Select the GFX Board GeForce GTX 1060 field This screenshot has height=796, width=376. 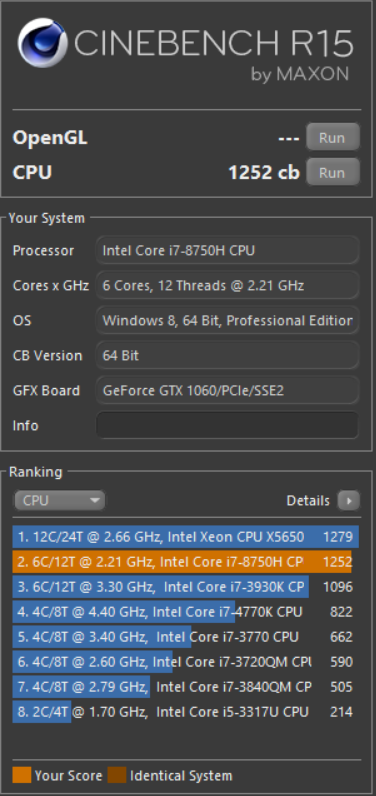(x=227, y=390)
